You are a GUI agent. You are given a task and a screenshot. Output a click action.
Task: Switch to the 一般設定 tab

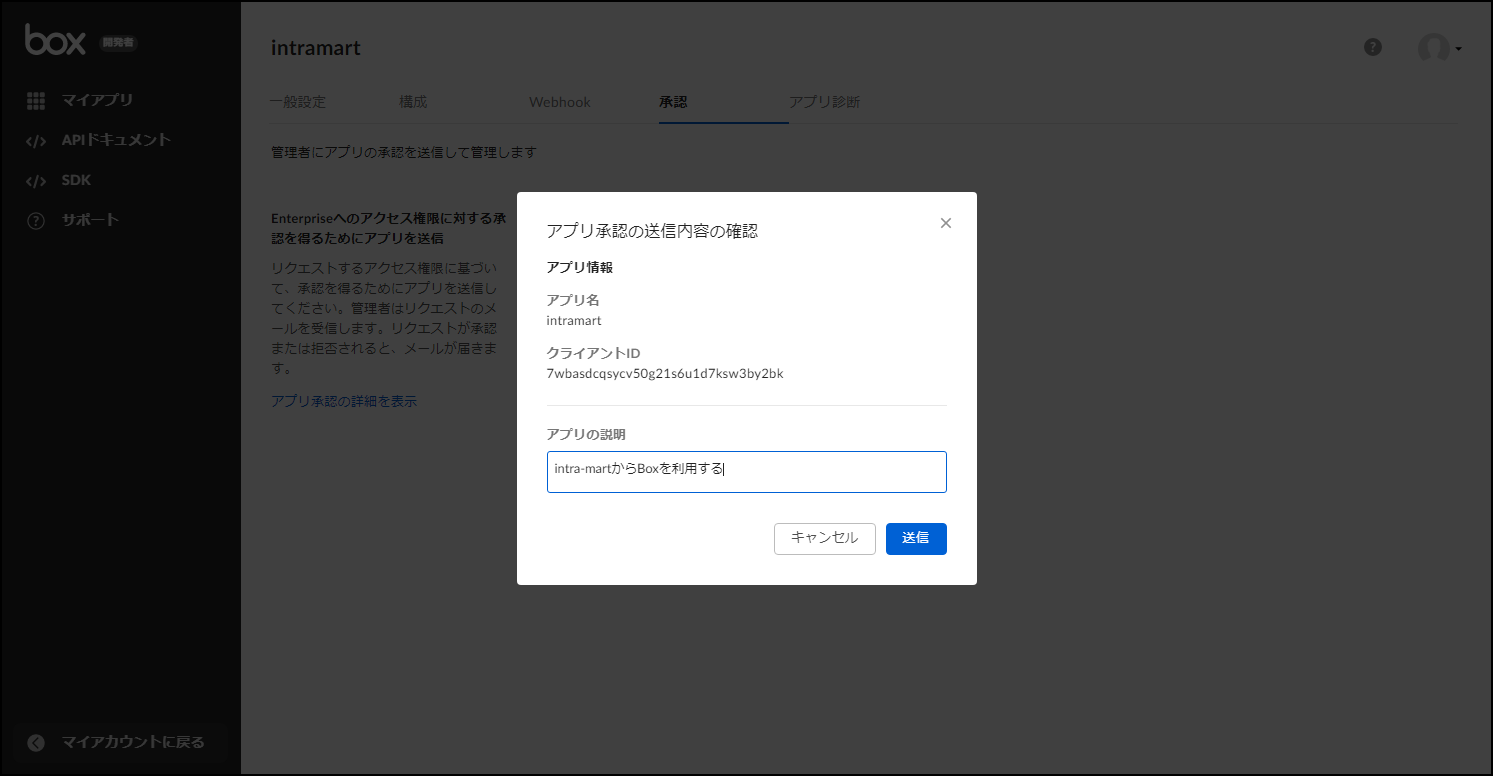298,102
